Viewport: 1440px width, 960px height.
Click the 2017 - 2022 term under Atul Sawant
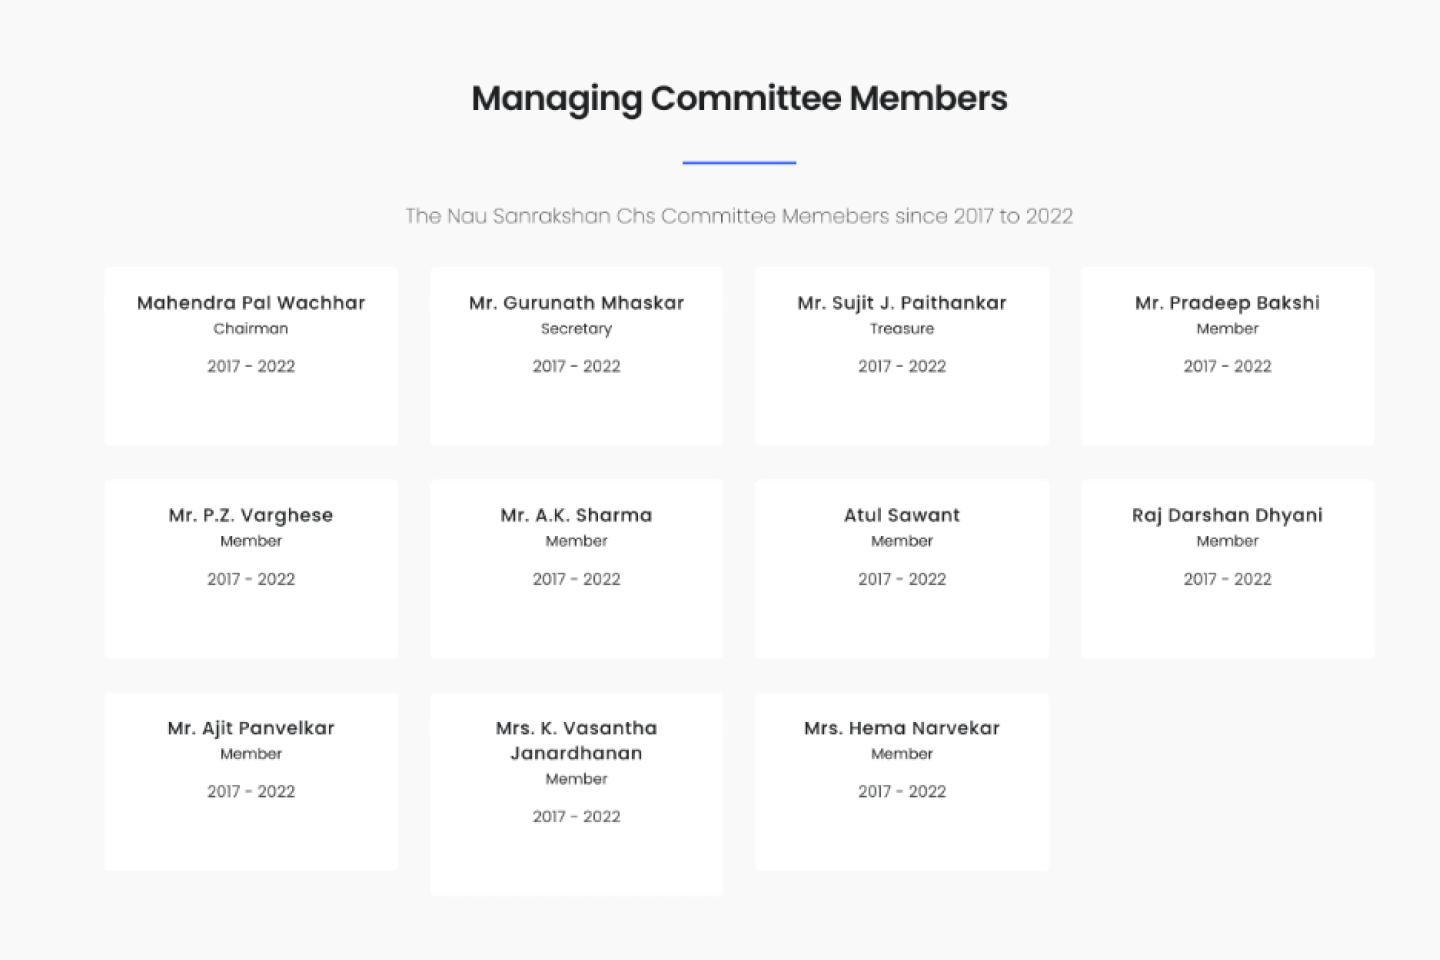(902, 579)
